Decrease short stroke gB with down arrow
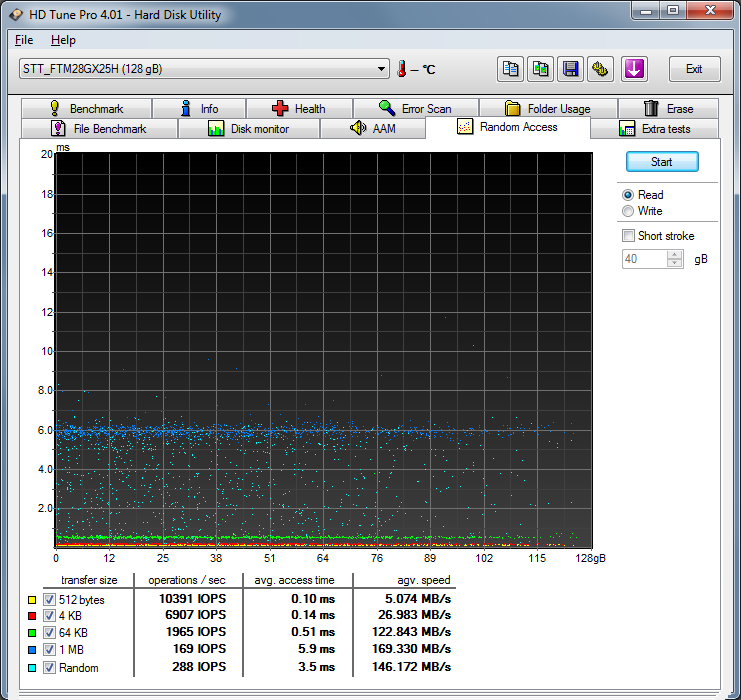Screen dimensions: 741x700 pos(674,263)
